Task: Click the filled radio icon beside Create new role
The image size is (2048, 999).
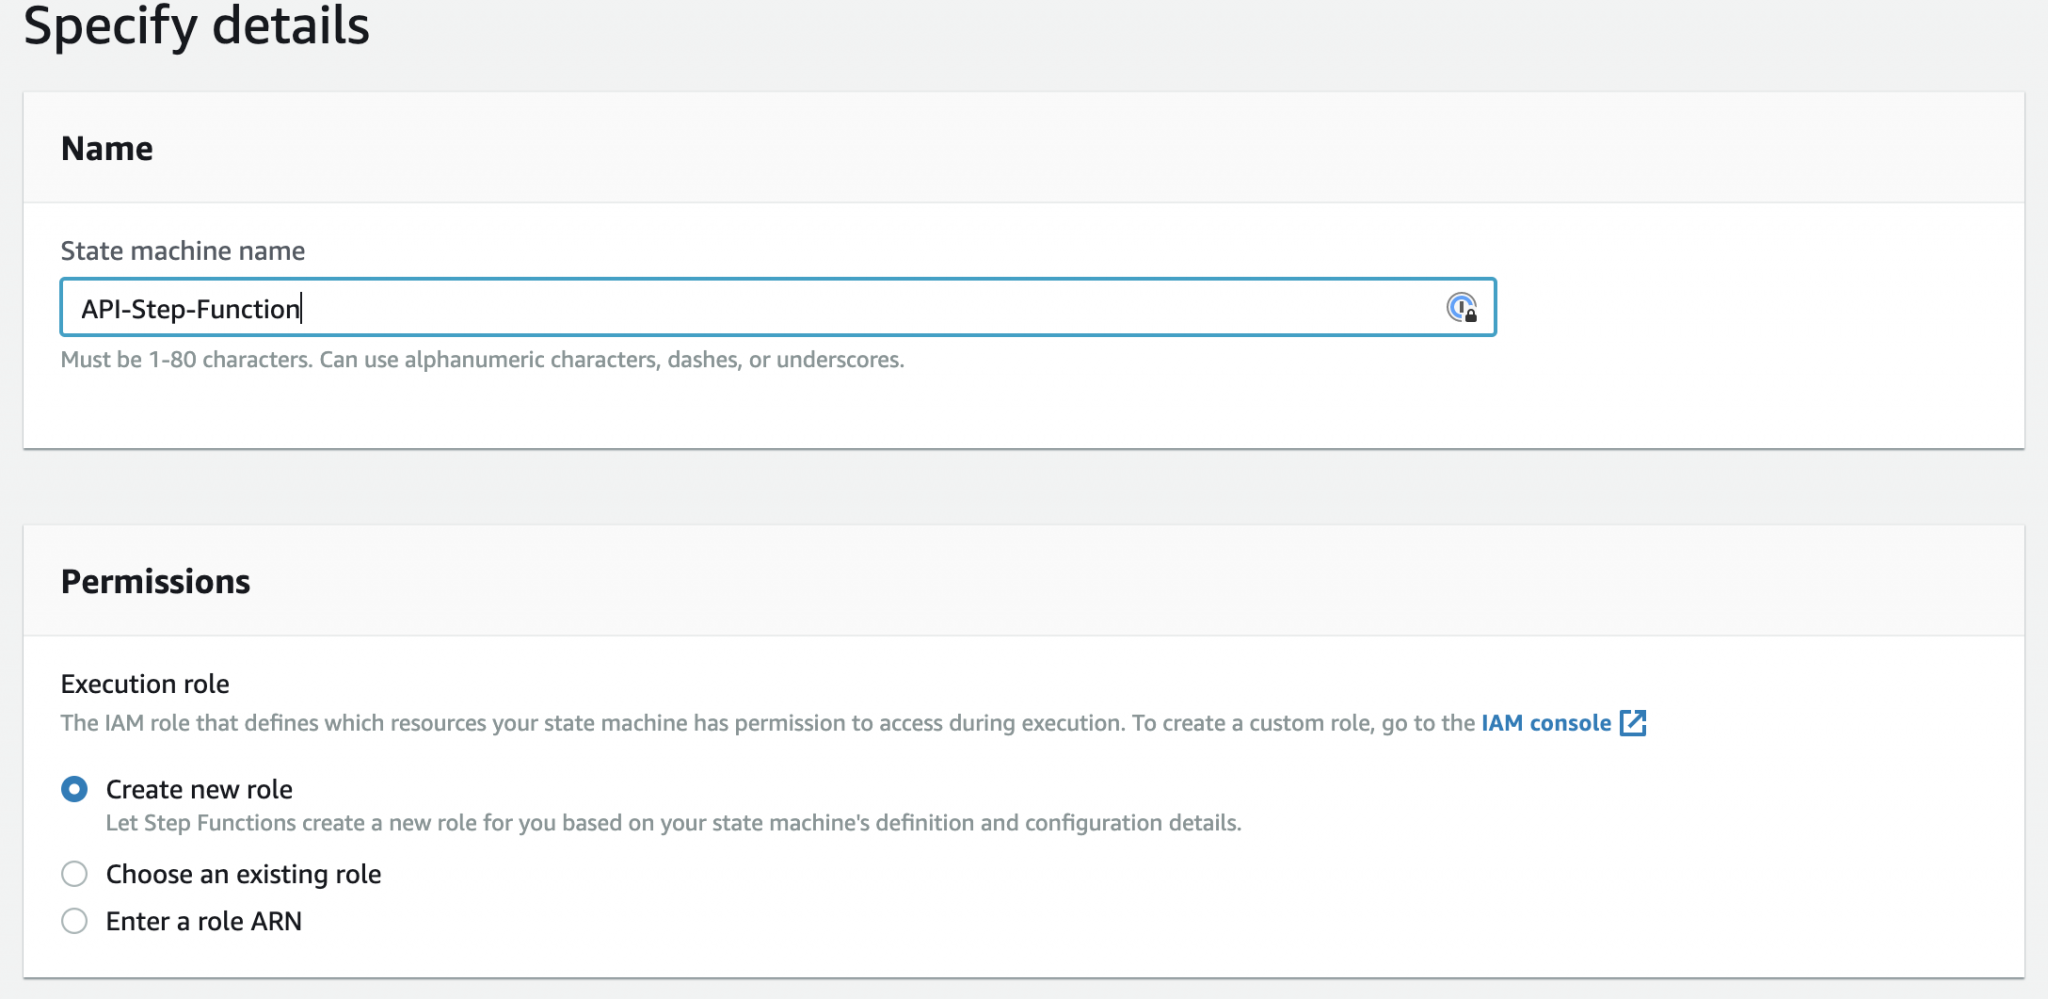Action: click(73, 789)
